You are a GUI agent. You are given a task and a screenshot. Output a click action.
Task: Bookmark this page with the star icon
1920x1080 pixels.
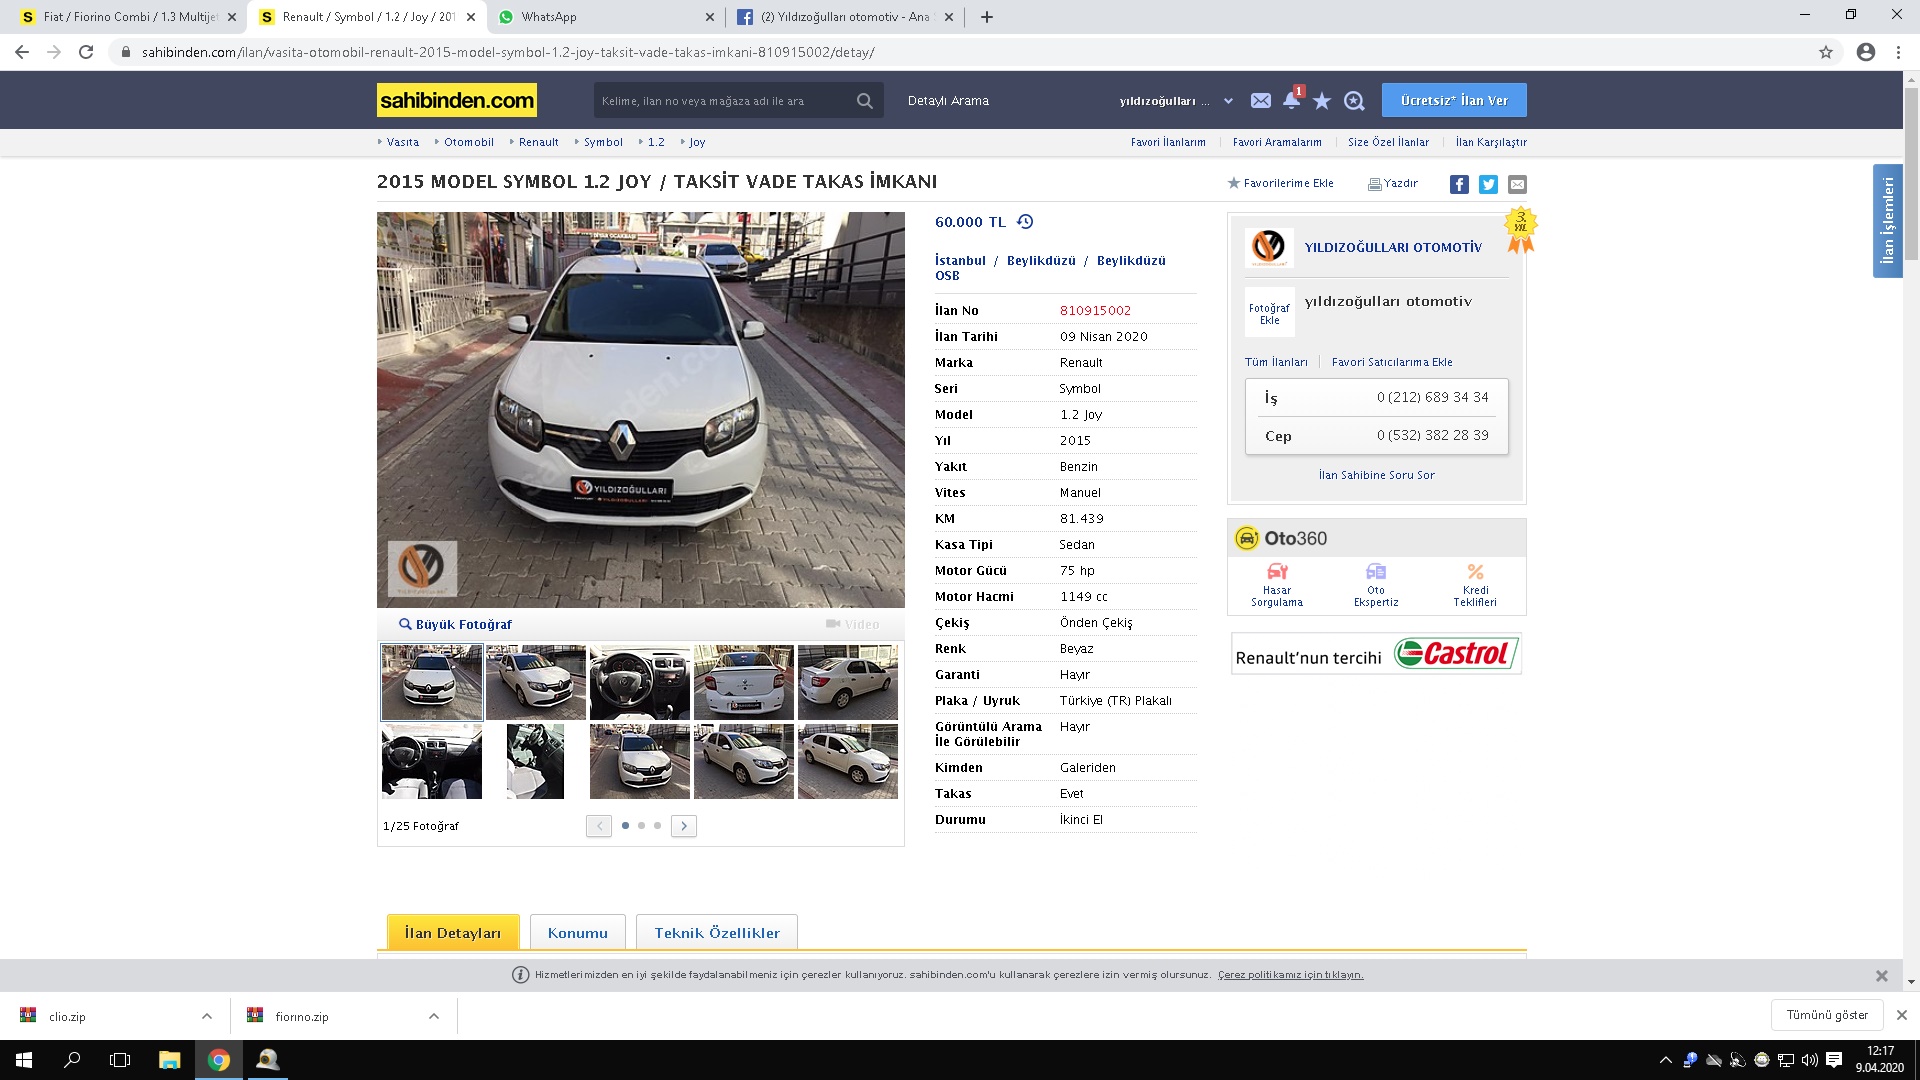coord(1826,52)
